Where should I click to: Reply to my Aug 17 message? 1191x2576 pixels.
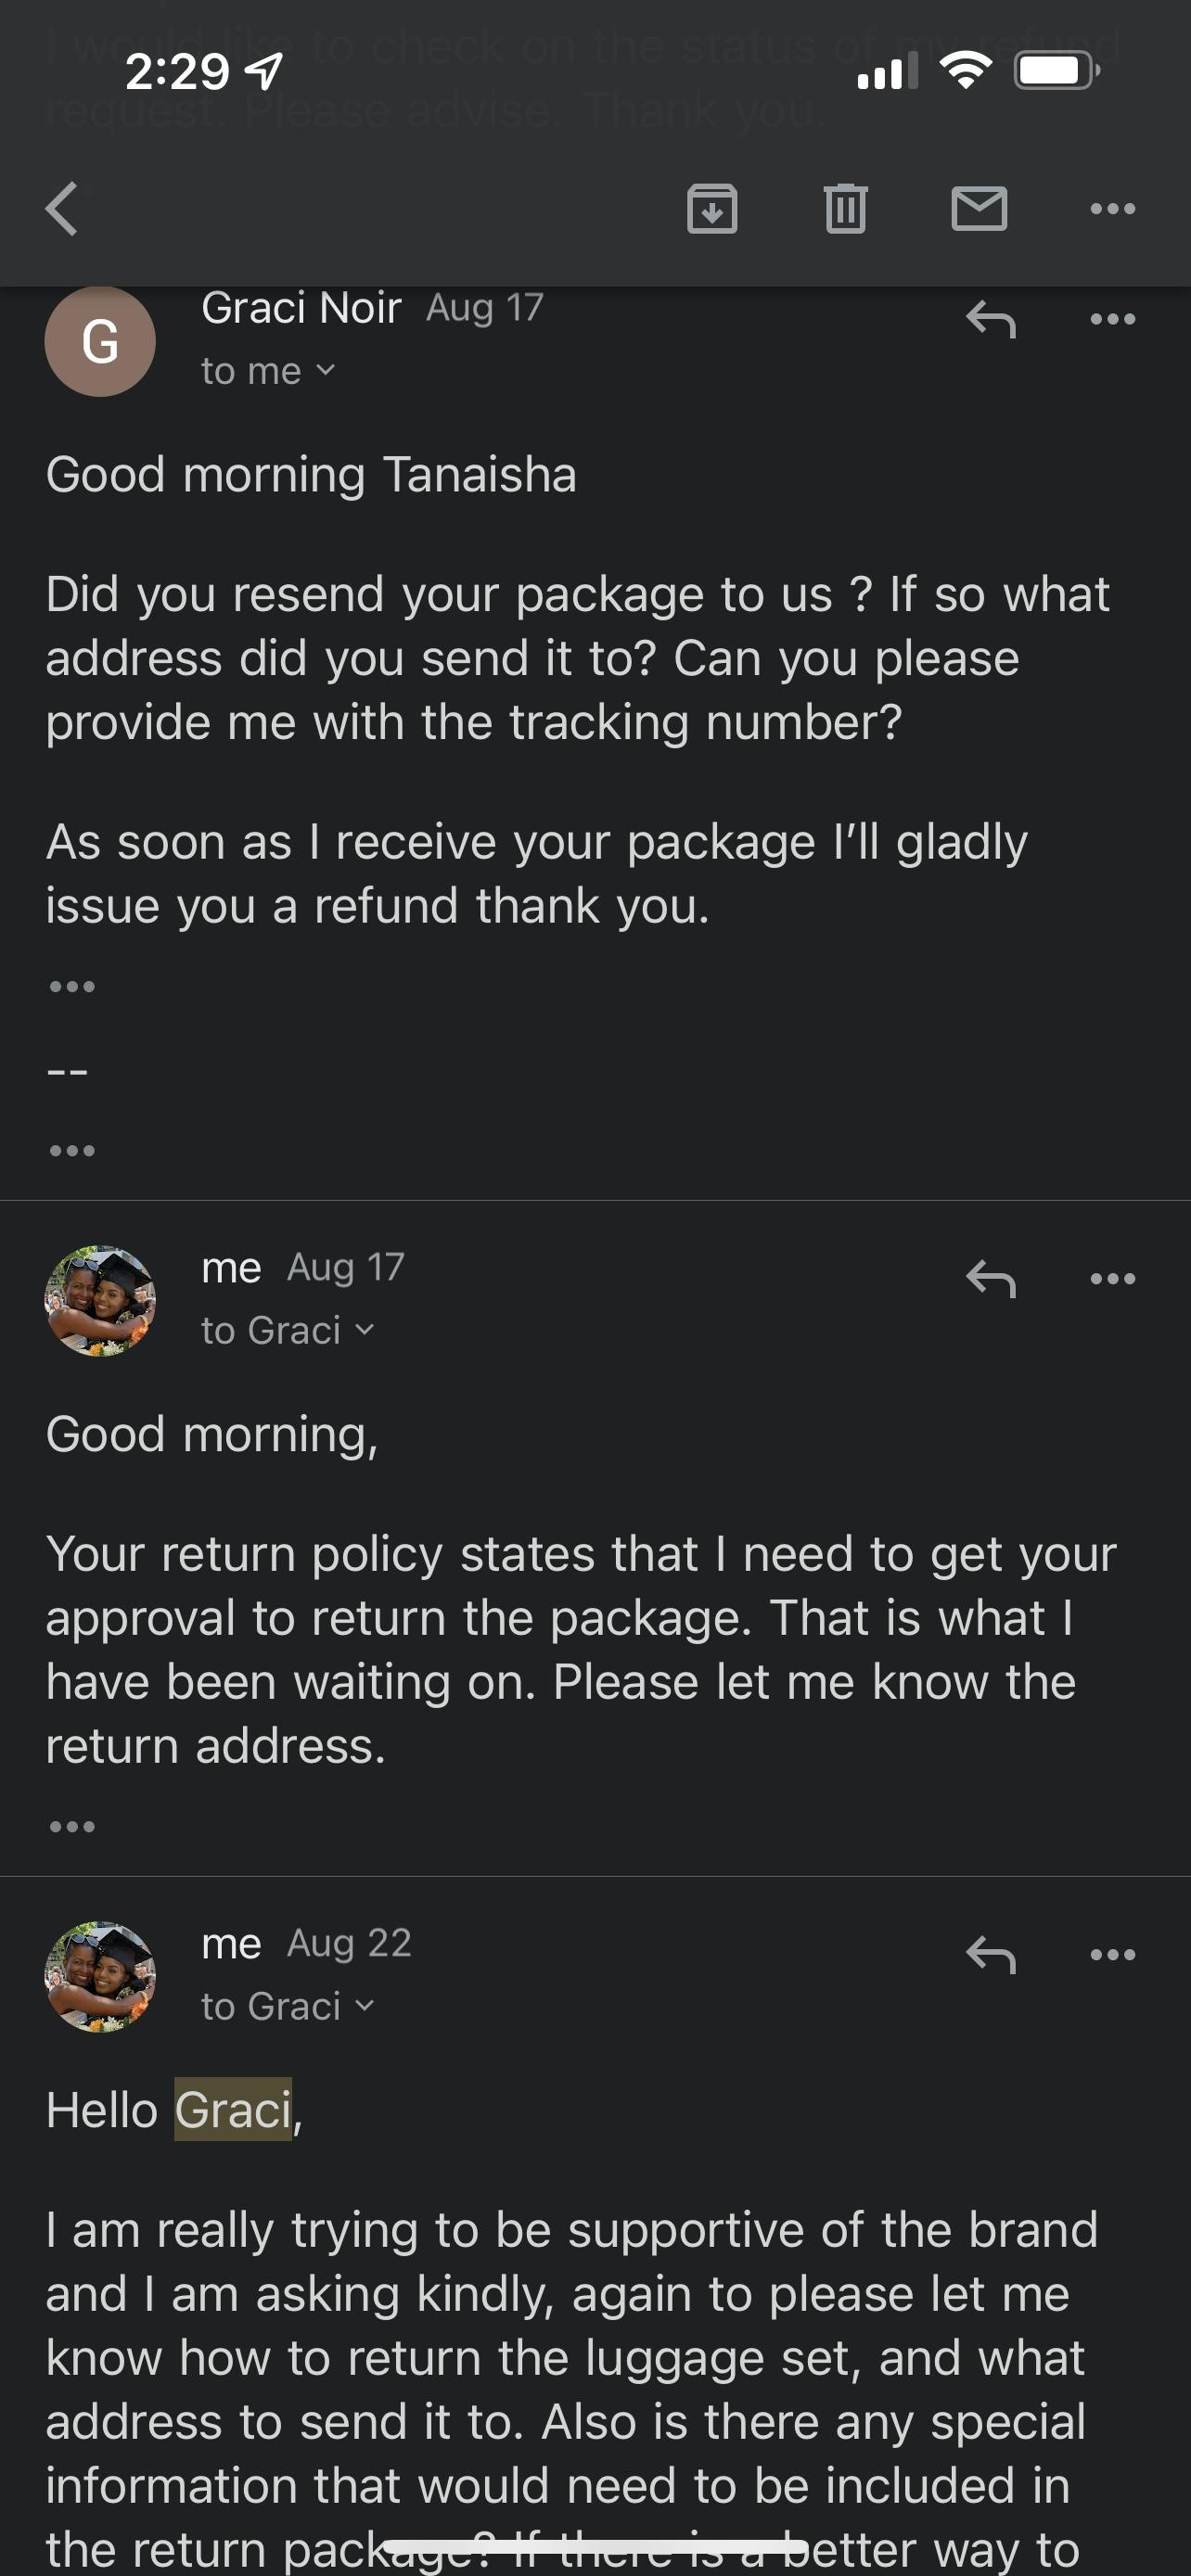pos(990,1279)
